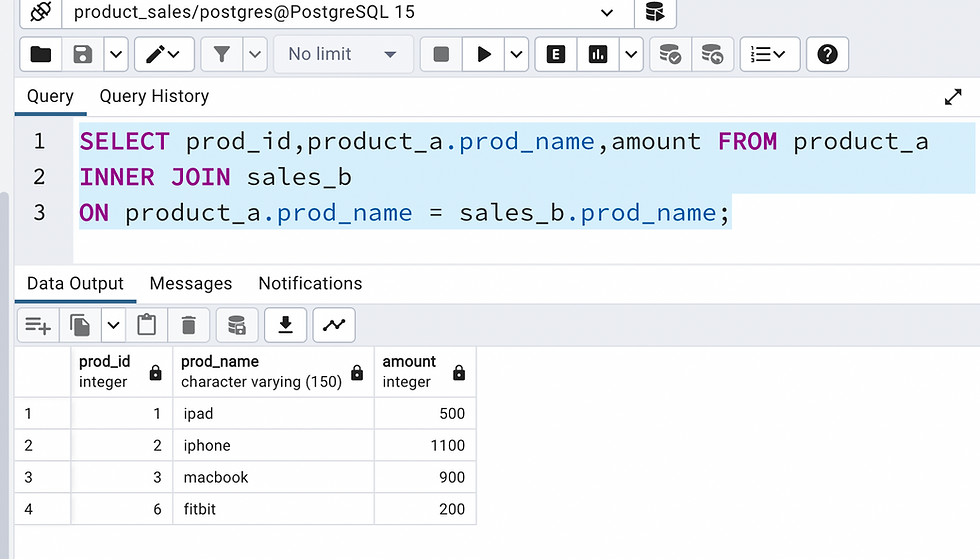
Task: Select the prod_id column header
Action: tap(122, 372)
